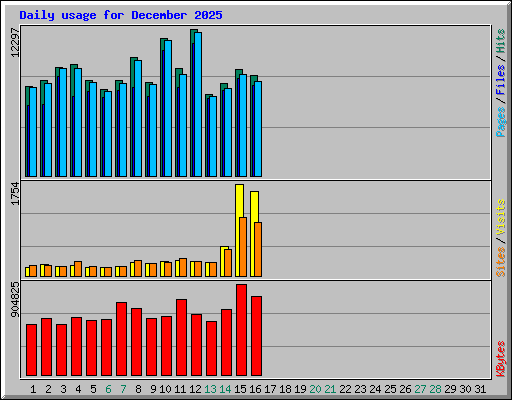The height and width of the screenshot is (400, 512).
Task: Click the blue 'Files' legend label
Action: pos(501,80)
